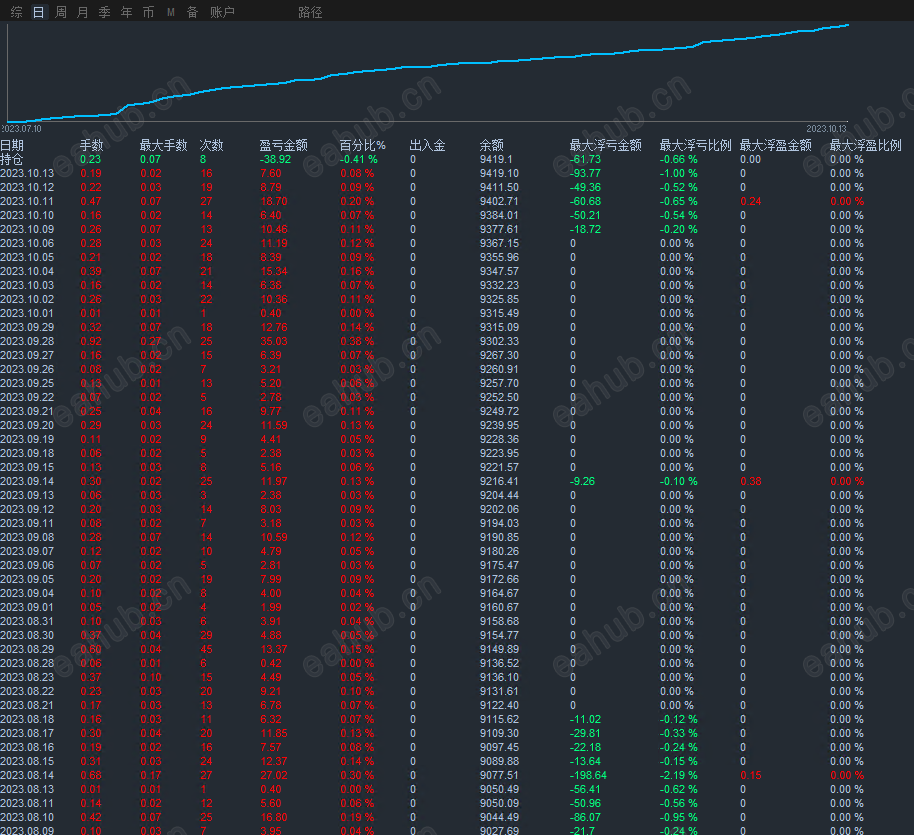Open the 备 notes tab
The width and height of the screenshot is (914, 835).
point(192,12)
